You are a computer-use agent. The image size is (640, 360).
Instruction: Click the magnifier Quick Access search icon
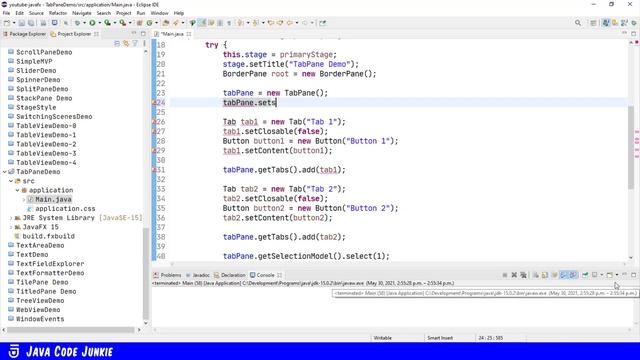tap(578, 23)
